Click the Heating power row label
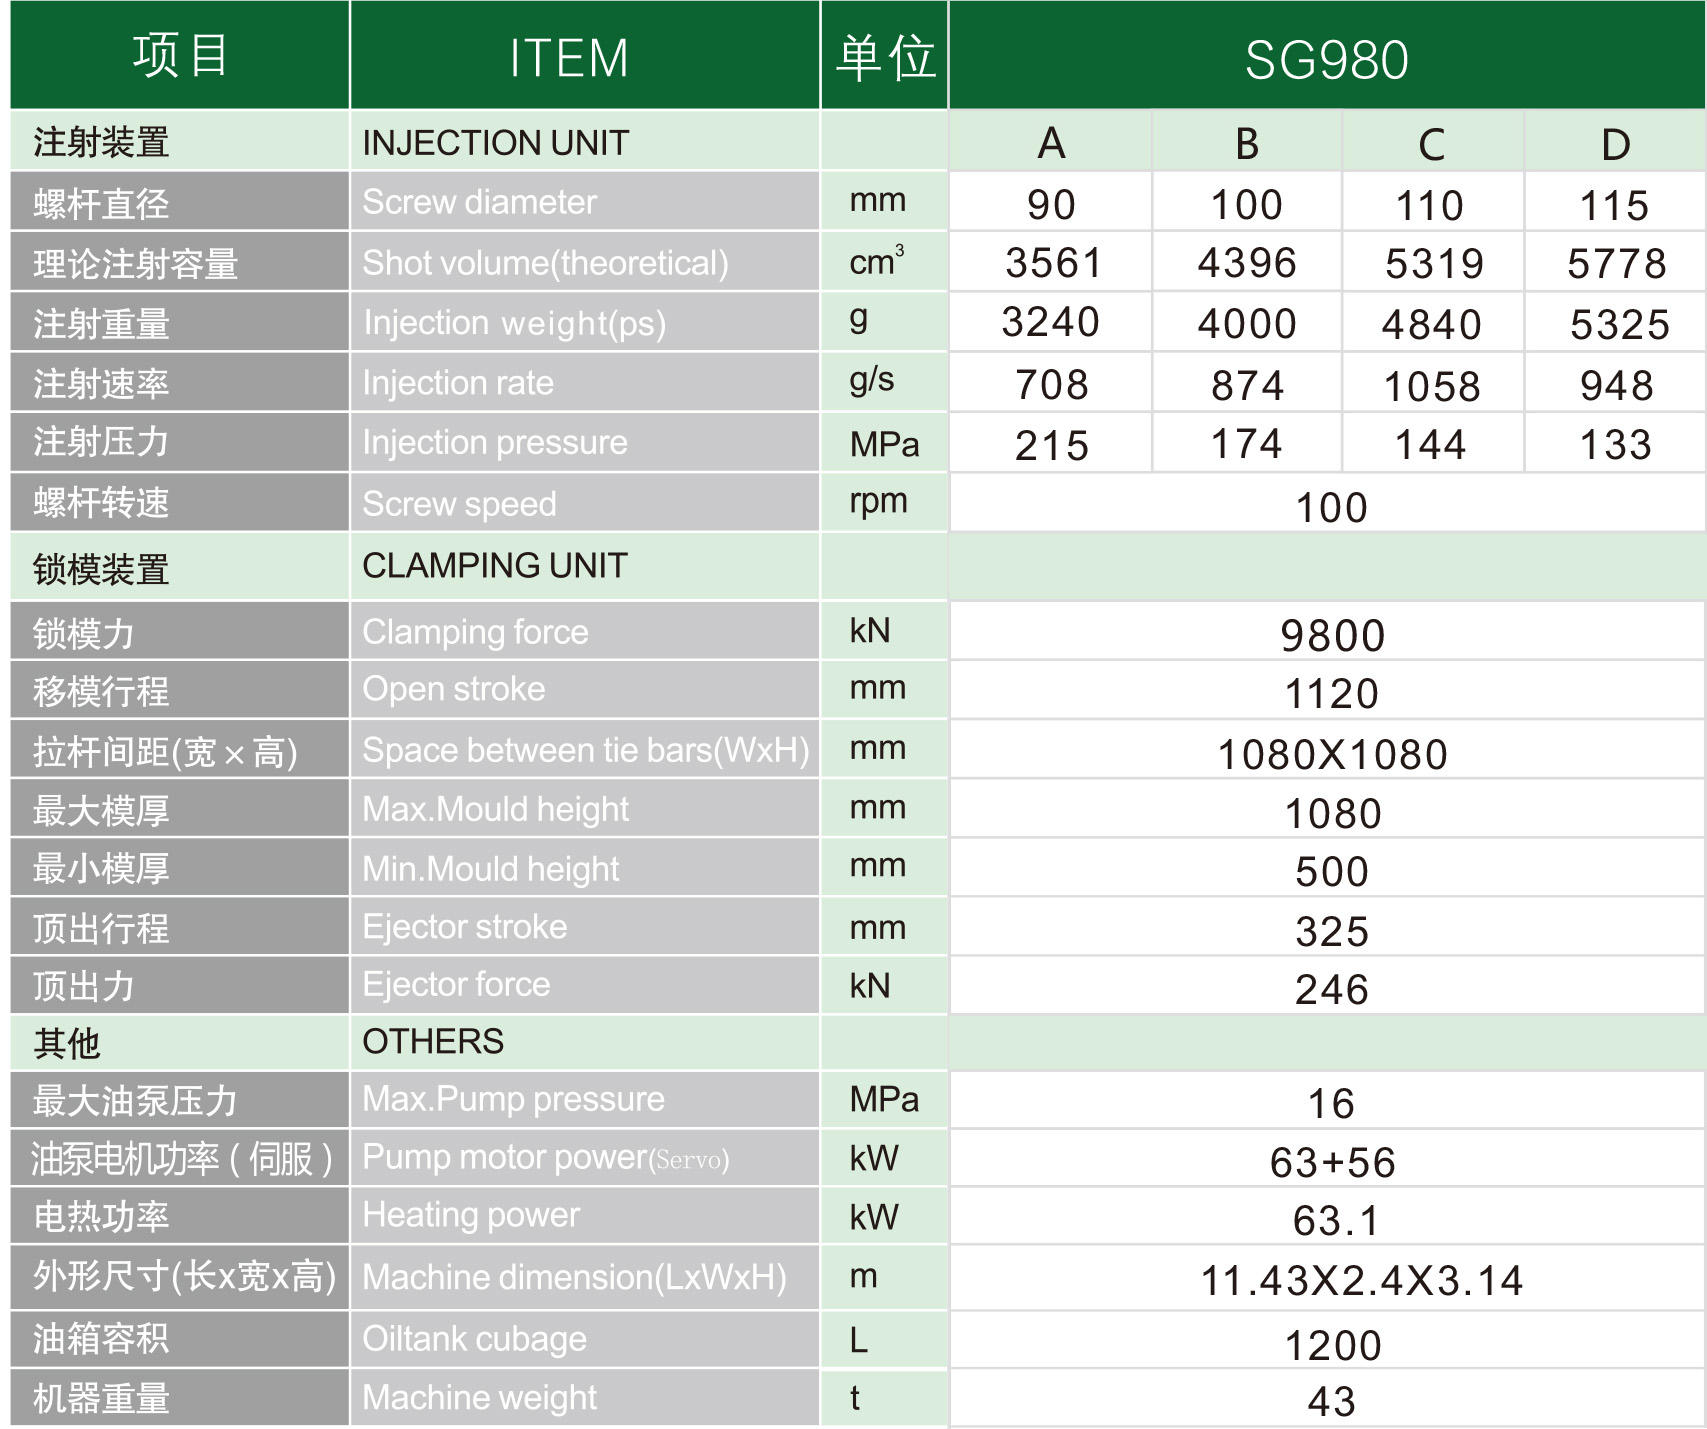 pyautogui.click(x=469, y=1216)
